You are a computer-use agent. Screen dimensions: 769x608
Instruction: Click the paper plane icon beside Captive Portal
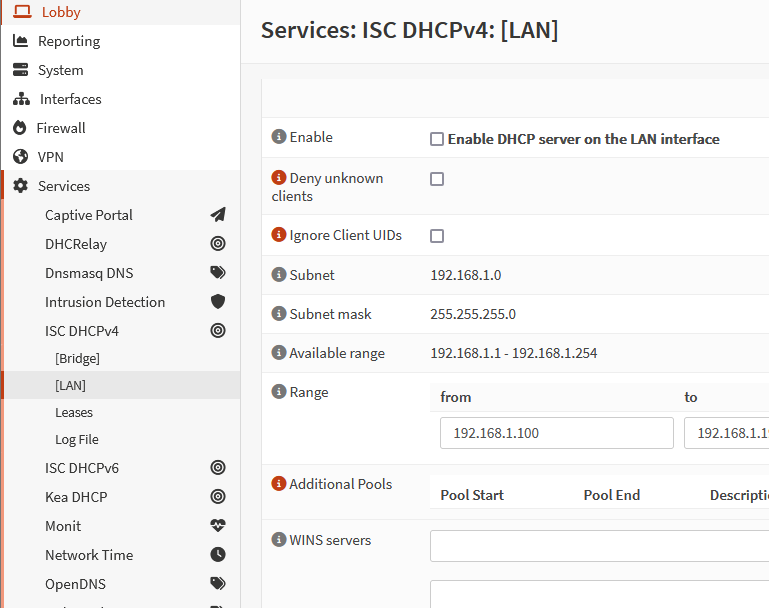coord(218,215)
